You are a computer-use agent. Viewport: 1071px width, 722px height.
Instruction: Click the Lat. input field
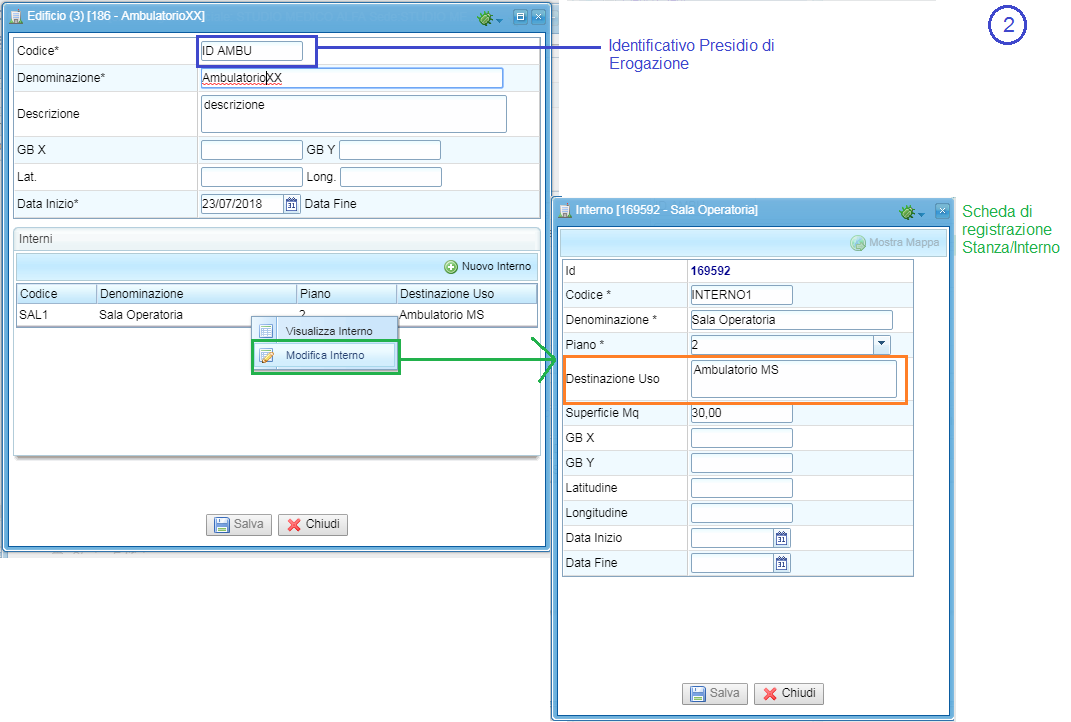(251, 177)
